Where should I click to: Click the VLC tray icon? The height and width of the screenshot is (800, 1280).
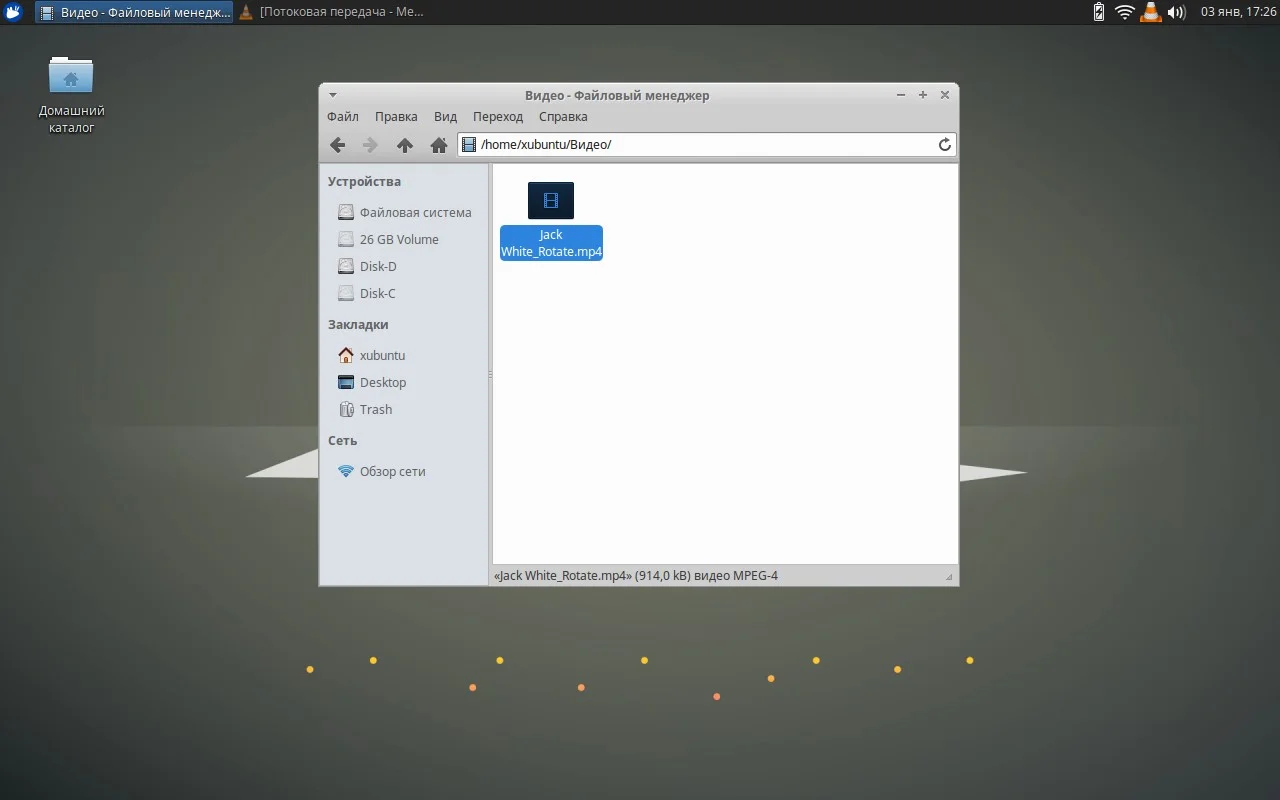[x=1151, y=12]
